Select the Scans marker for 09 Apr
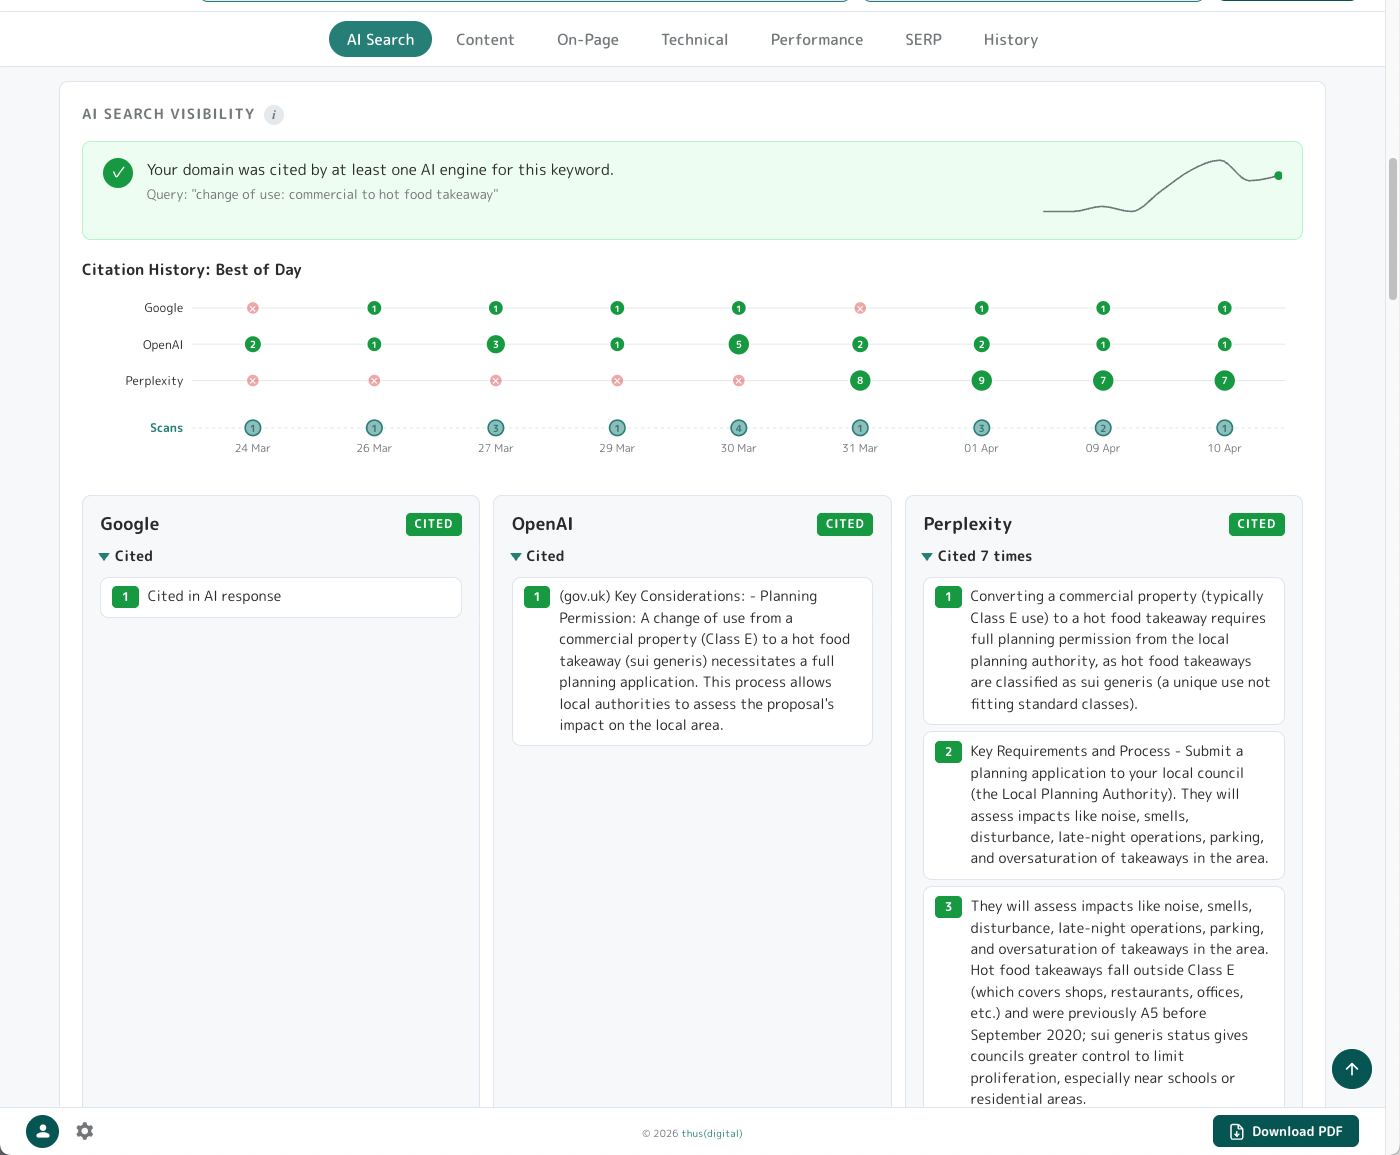Image resolution: width=1400 pixels, height=1155 pixels. click(1103, 428)
